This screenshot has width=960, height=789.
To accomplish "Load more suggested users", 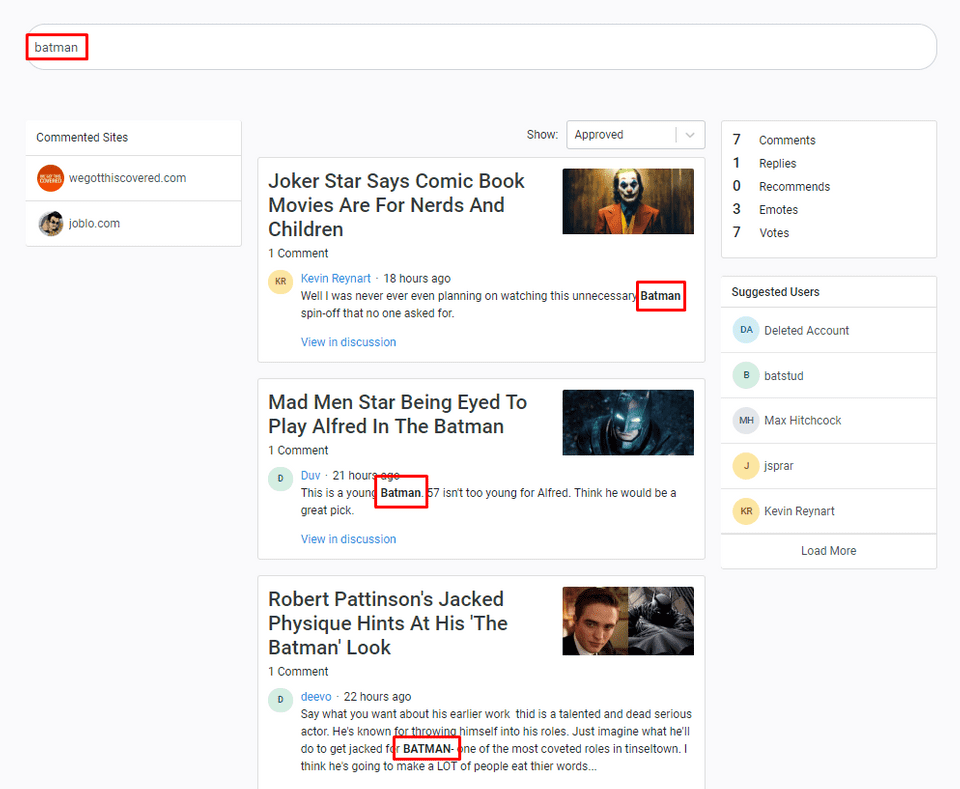I will (x=828, y=551).
